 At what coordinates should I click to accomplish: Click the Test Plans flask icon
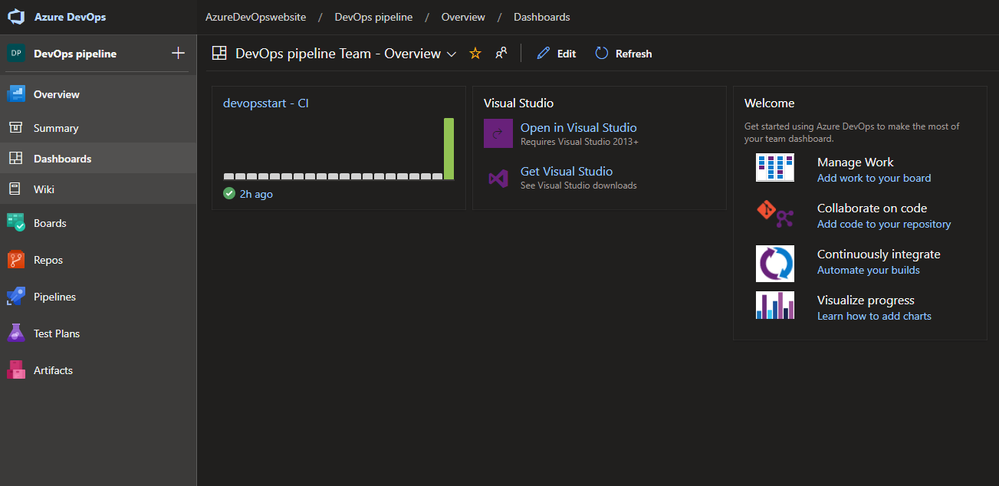16,333
